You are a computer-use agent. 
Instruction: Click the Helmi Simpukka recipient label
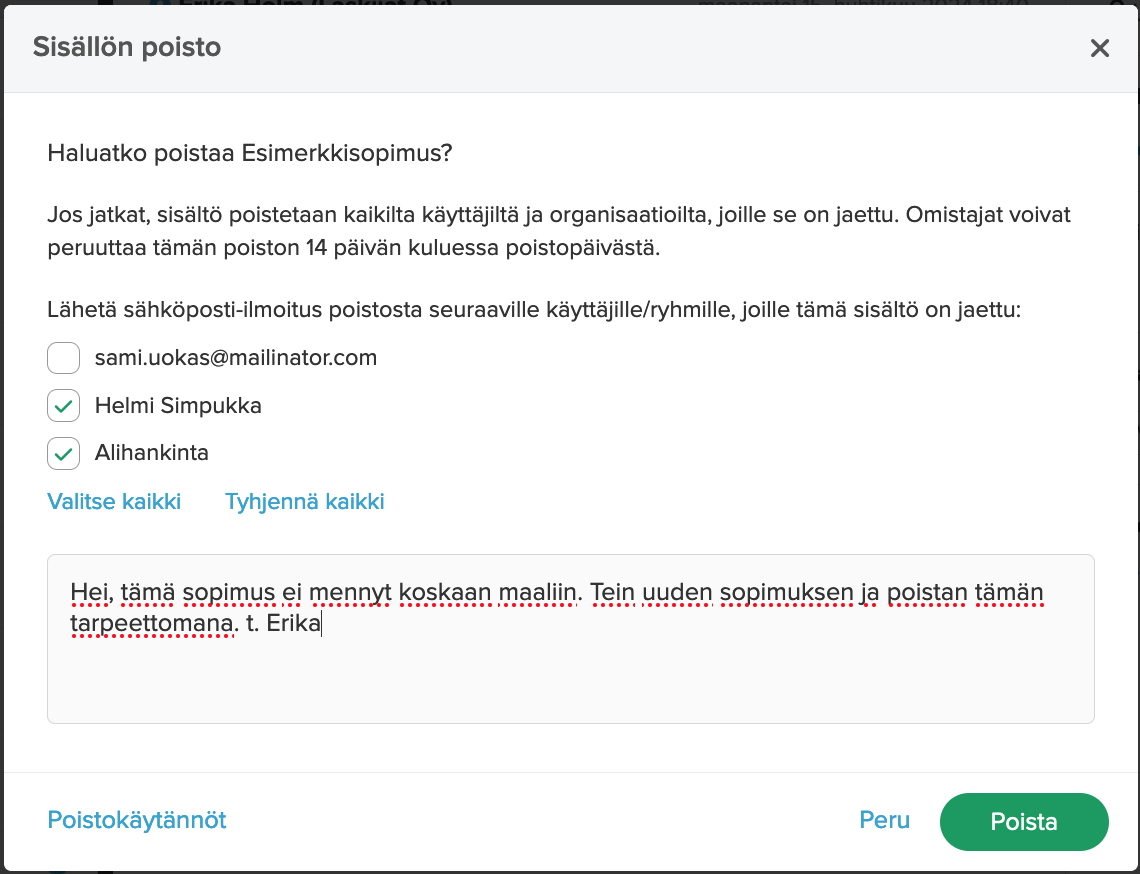pos(178,406)
